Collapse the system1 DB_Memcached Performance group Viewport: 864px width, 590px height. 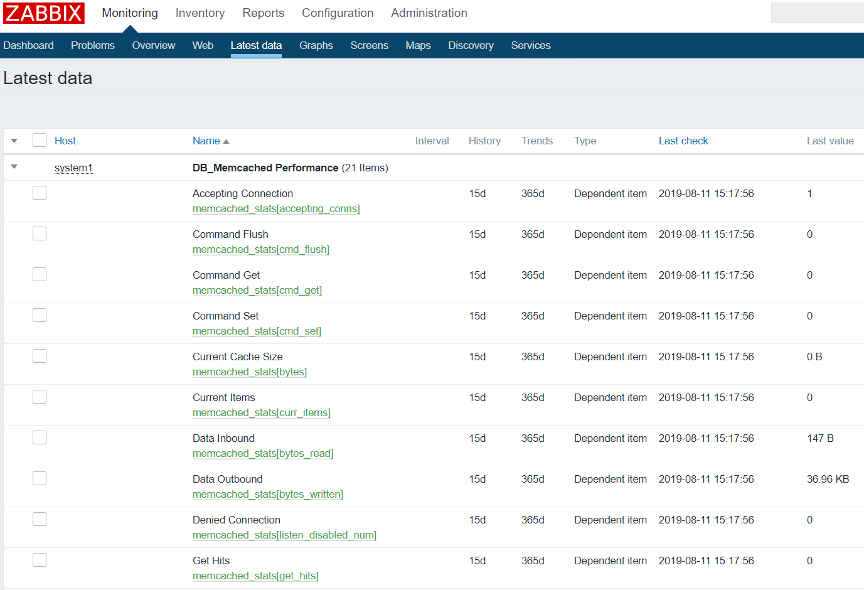click(14, 166)
